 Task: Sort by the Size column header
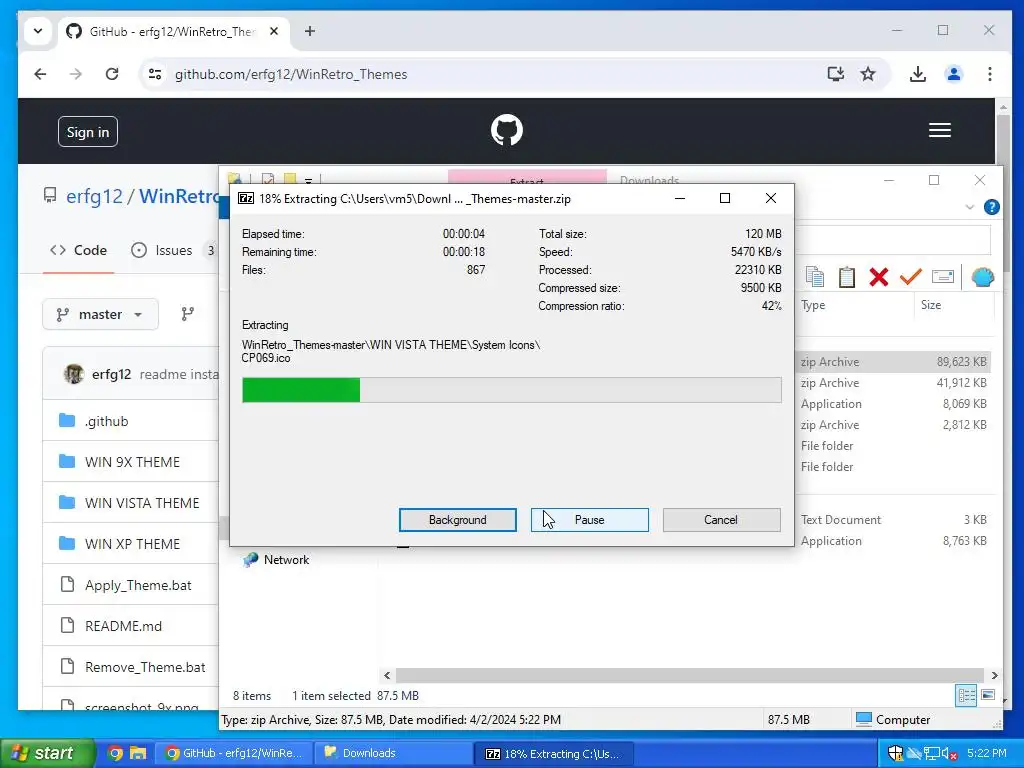coord(931,305)
